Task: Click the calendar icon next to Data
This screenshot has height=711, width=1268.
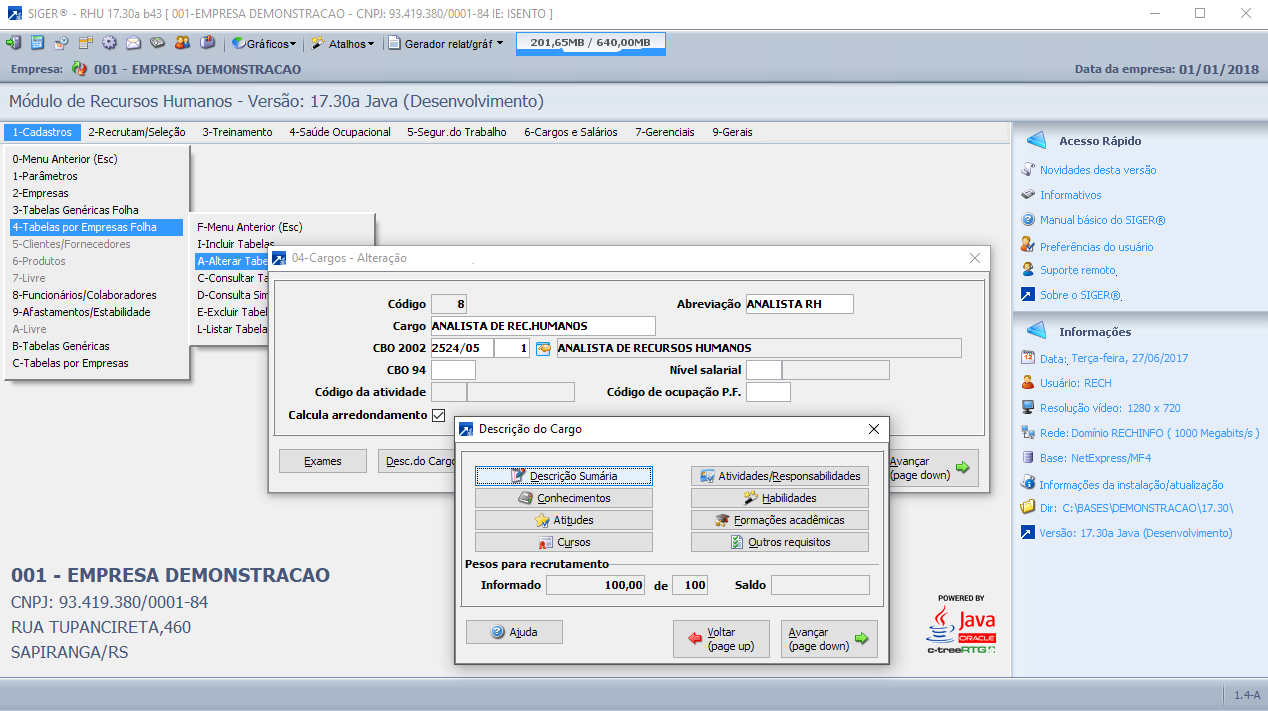Action: point(1027,358)
